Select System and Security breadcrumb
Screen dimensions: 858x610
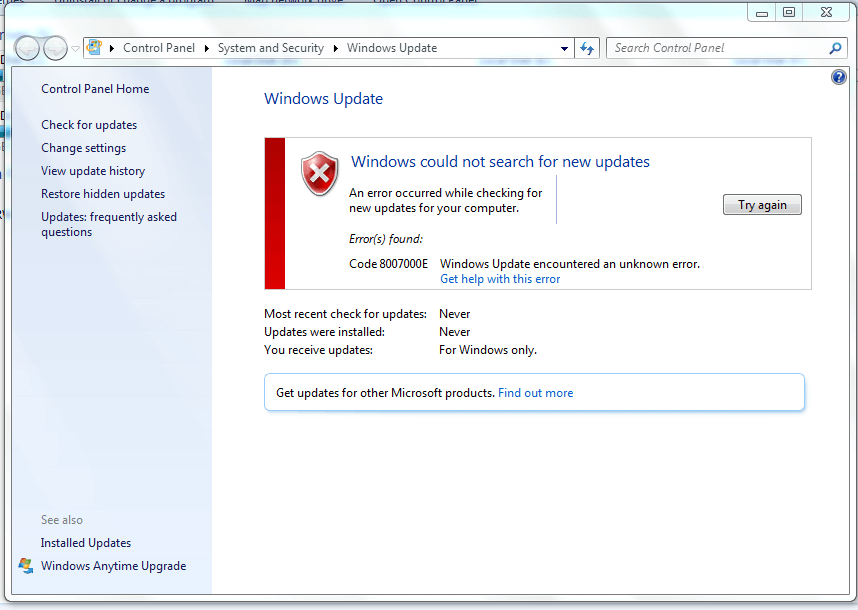(271, 48)
